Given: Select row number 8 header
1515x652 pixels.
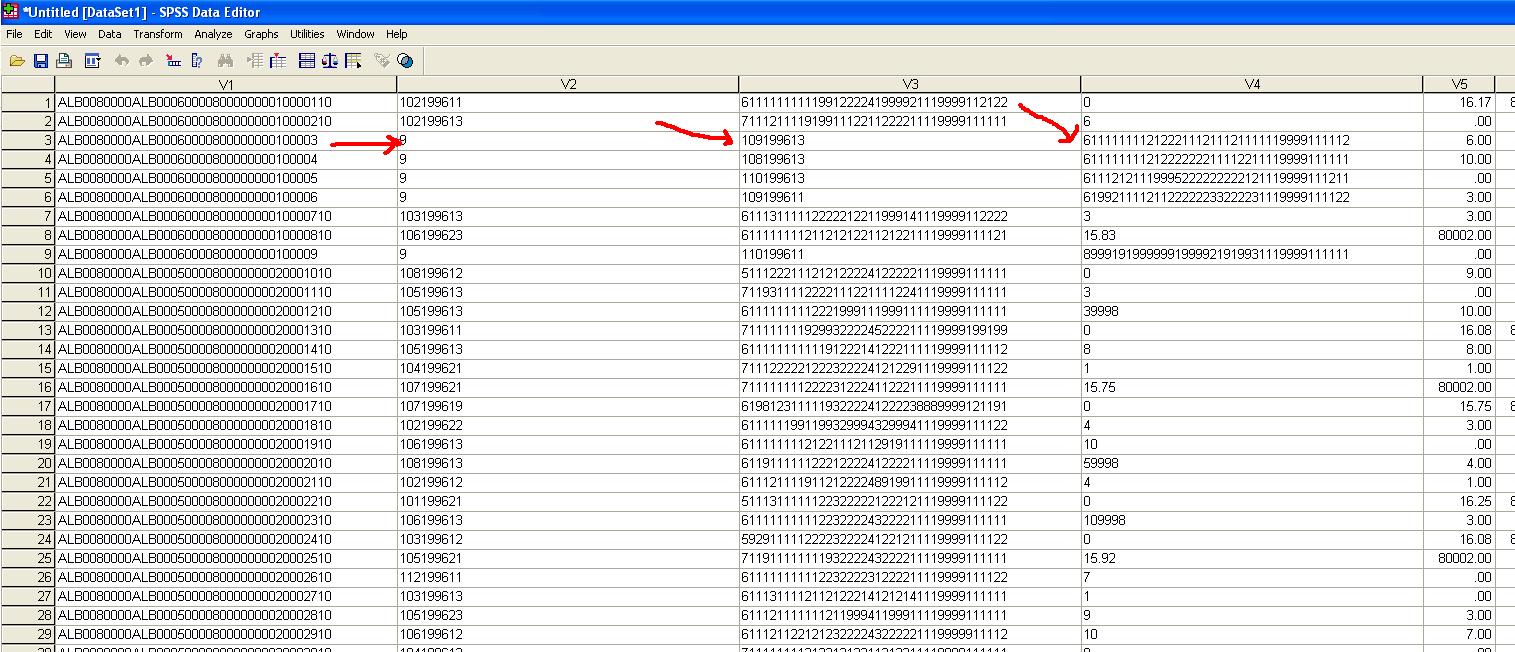Looking at the screenshot, I should [27, 236].
